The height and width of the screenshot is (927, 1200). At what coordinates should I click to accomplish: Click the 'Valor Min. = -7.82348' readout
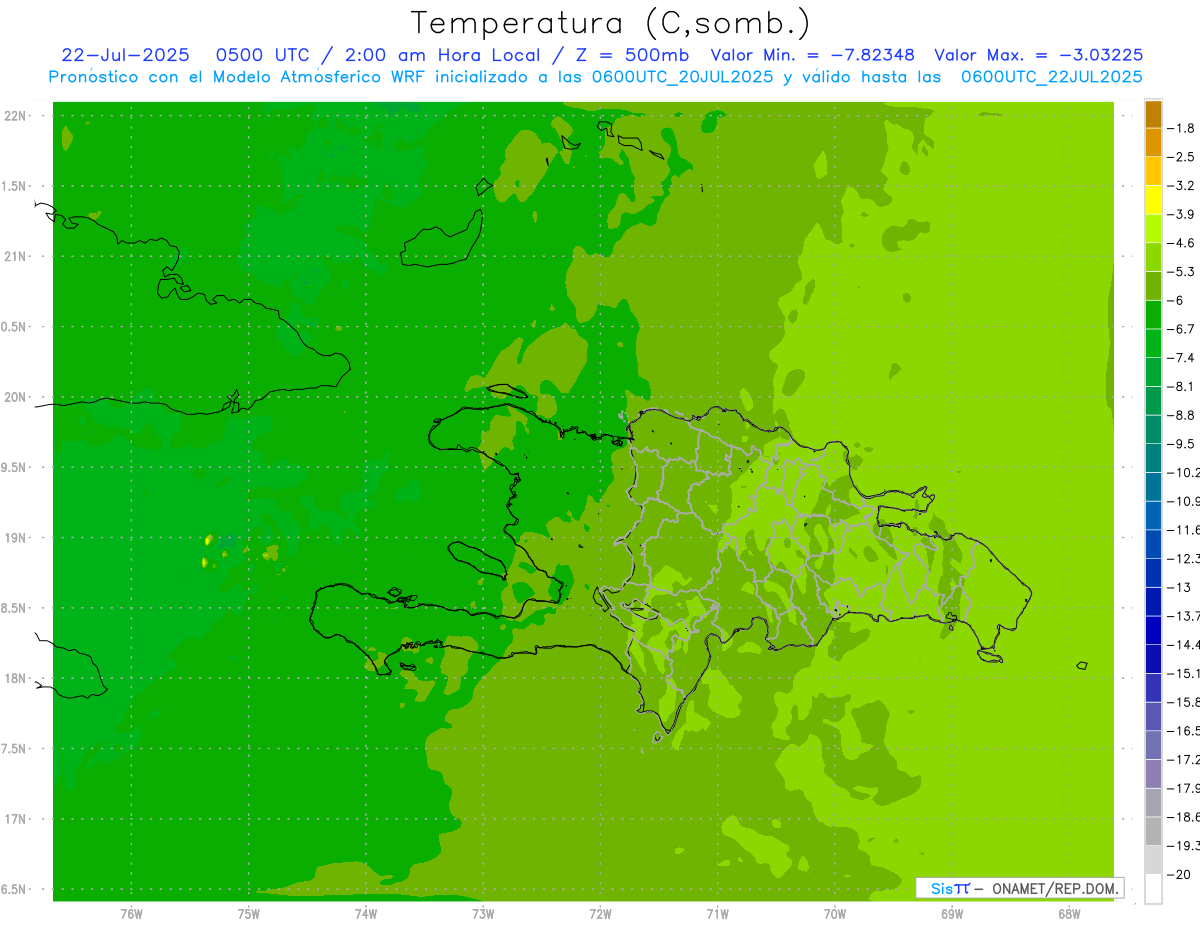pos(815,55)
